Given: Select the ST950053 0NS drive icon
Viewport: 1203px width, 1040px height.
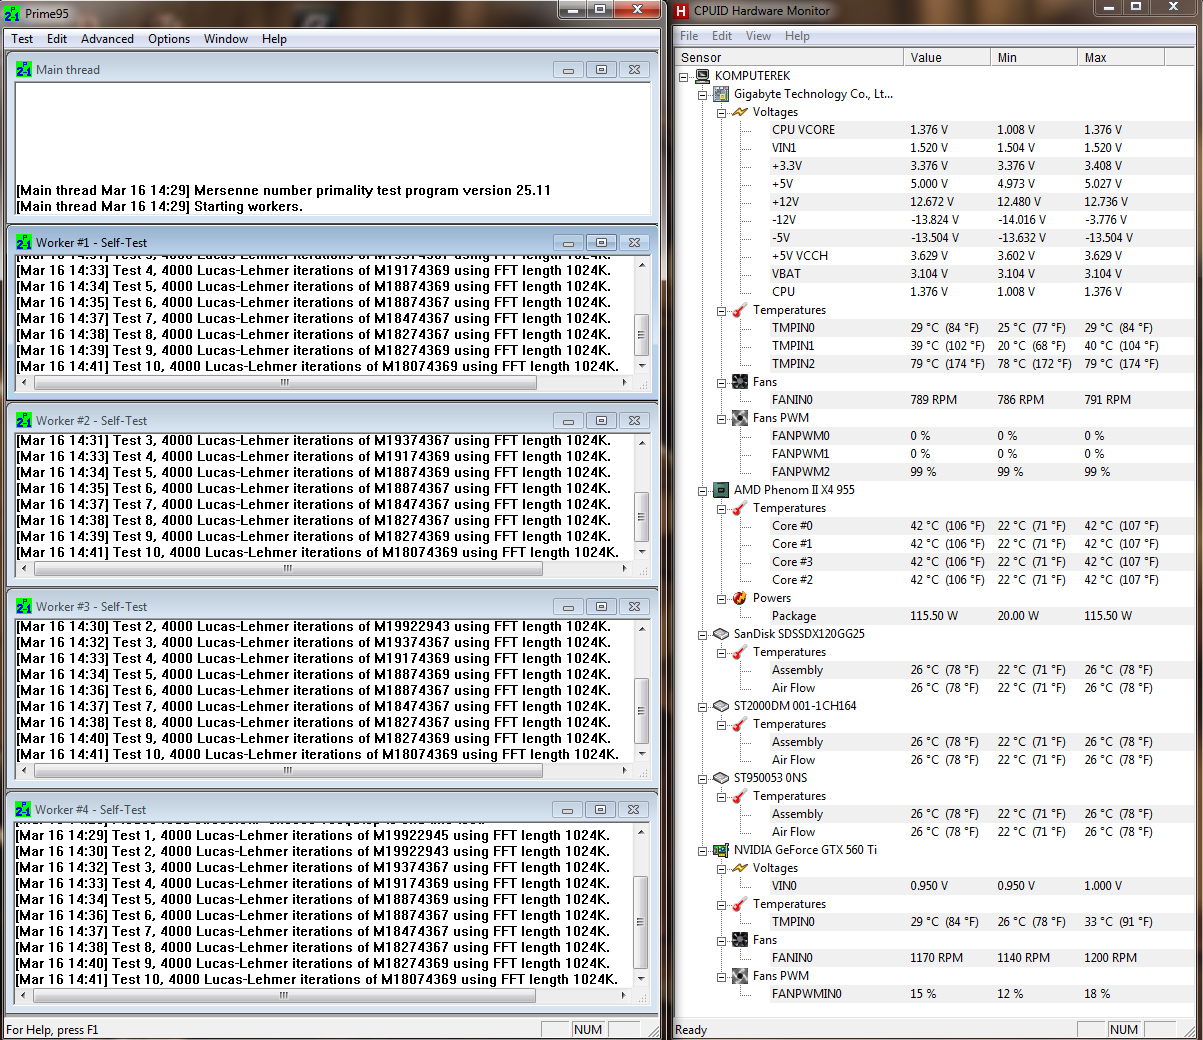Looking at the screenshot, I should click(721, 778).
